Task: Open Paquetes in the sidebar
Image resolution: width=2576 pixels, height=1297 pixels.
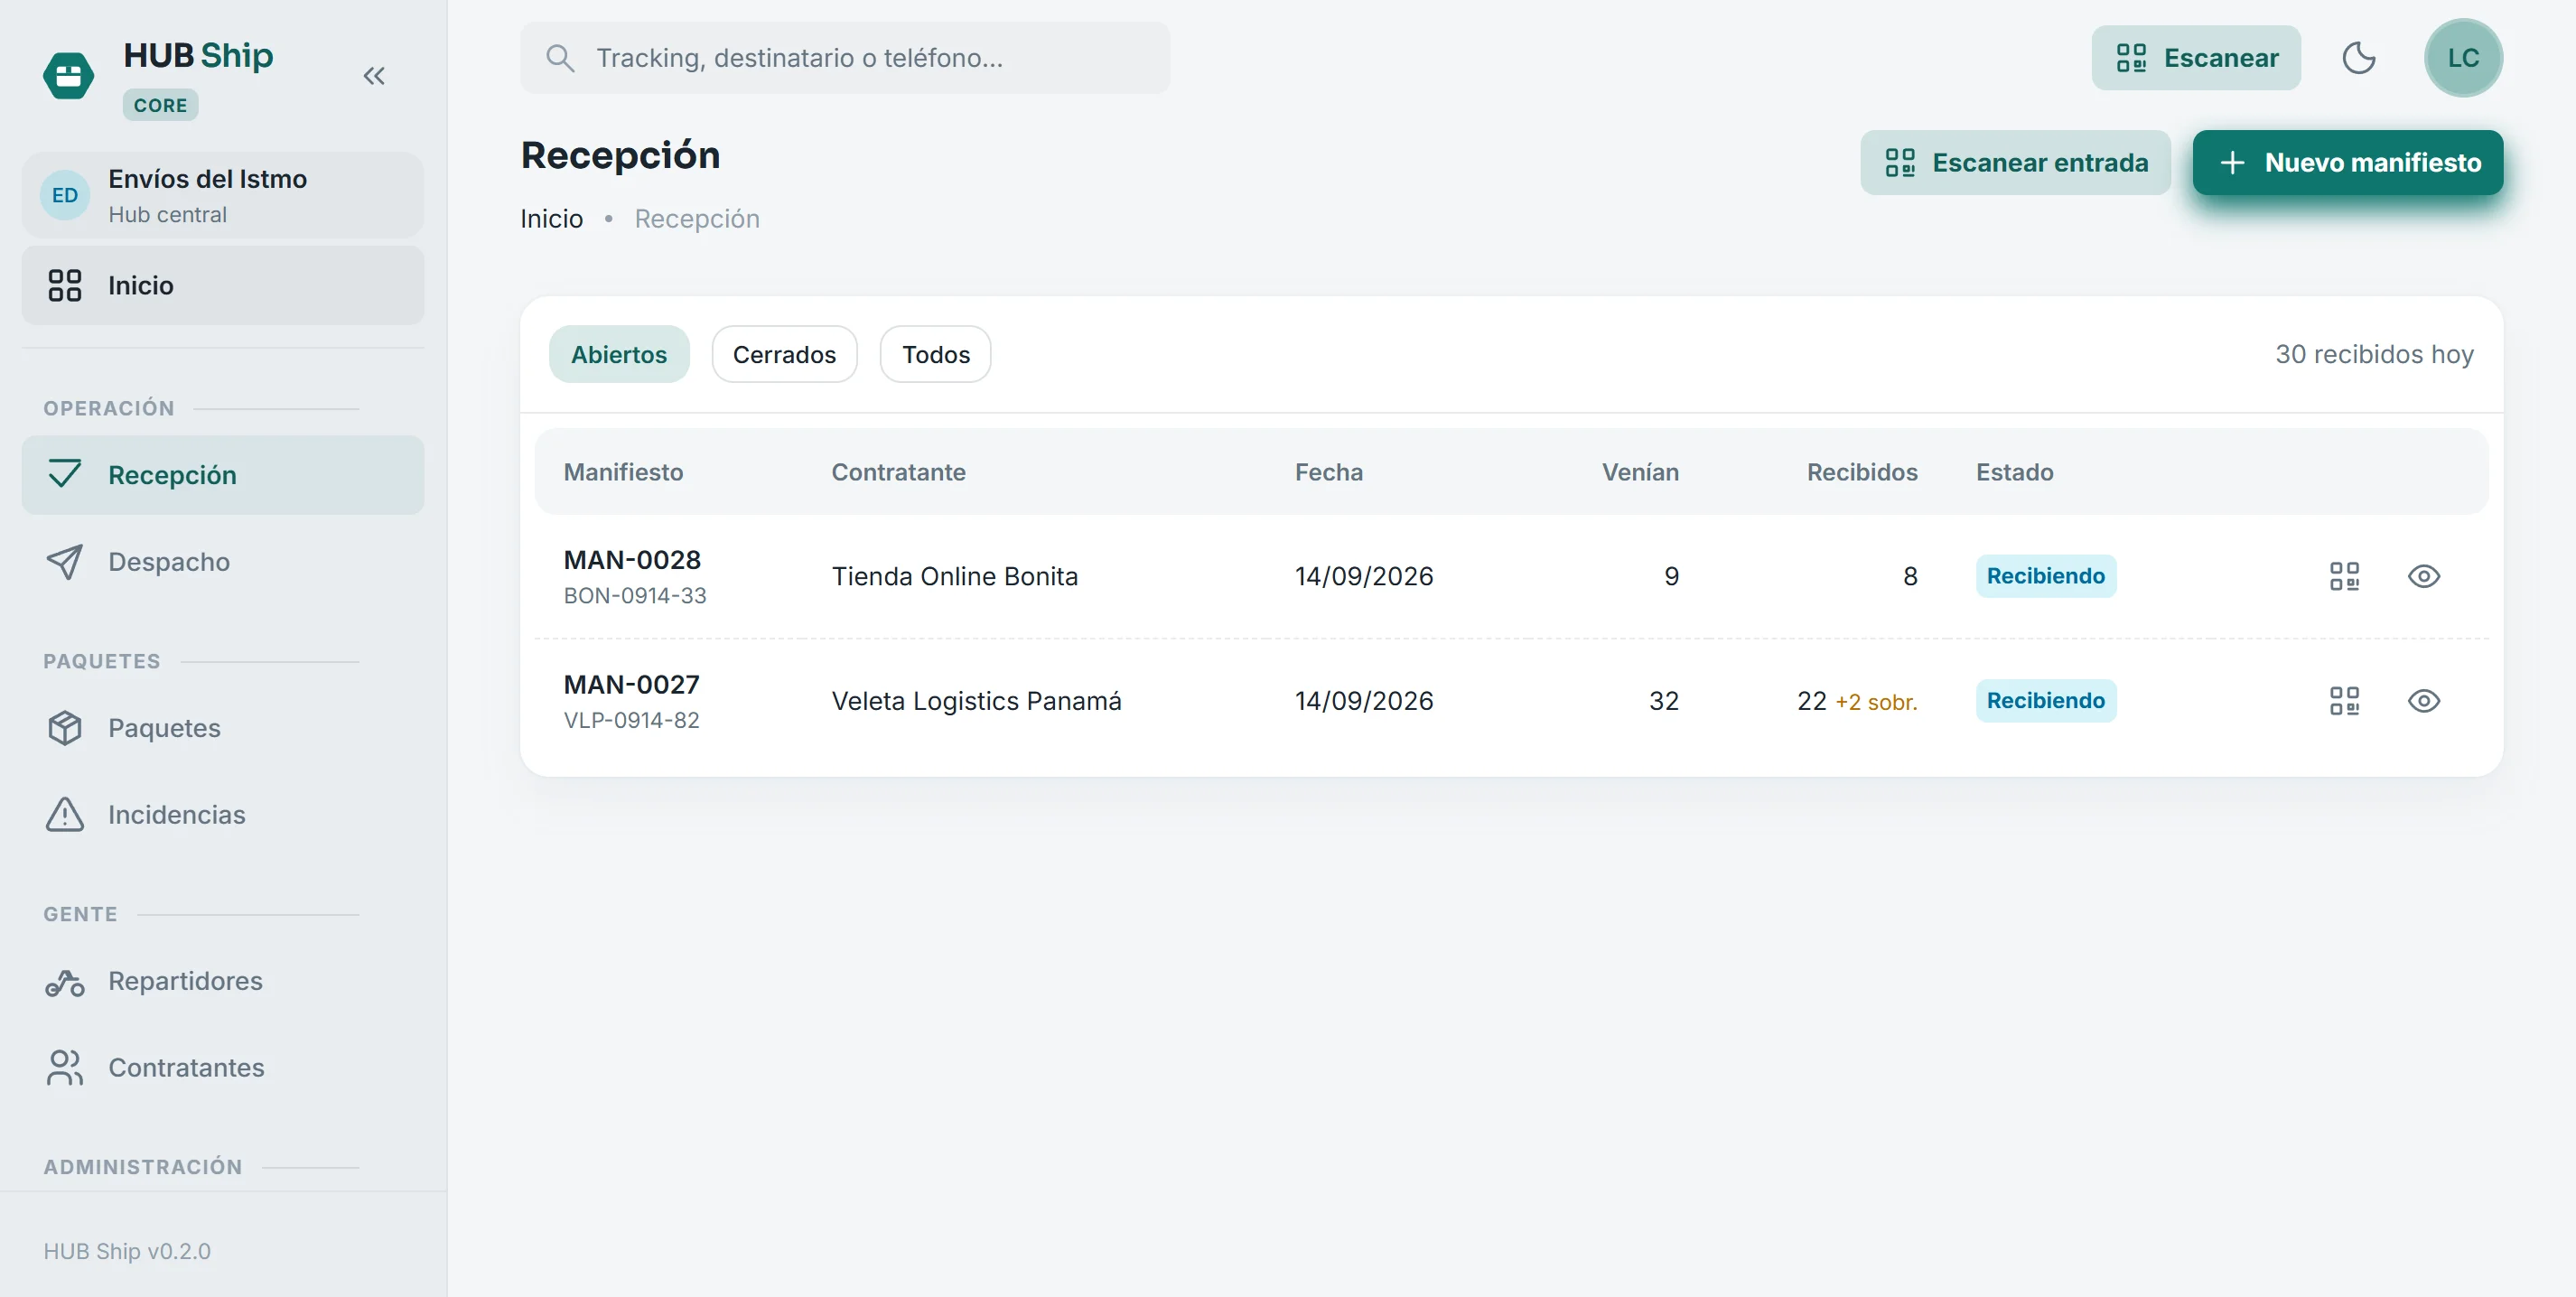Action: (x=223, y=728)
